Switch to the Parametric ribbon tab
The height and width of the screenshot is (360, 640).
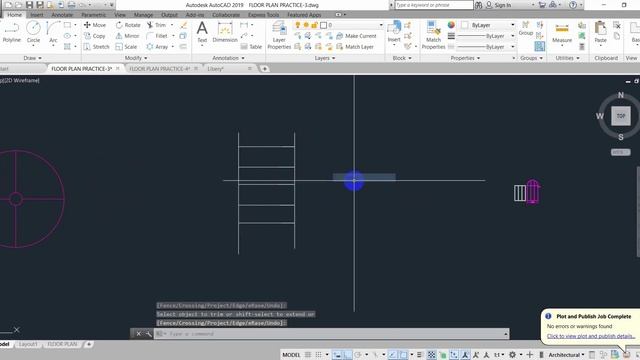(x=93, y=15)
